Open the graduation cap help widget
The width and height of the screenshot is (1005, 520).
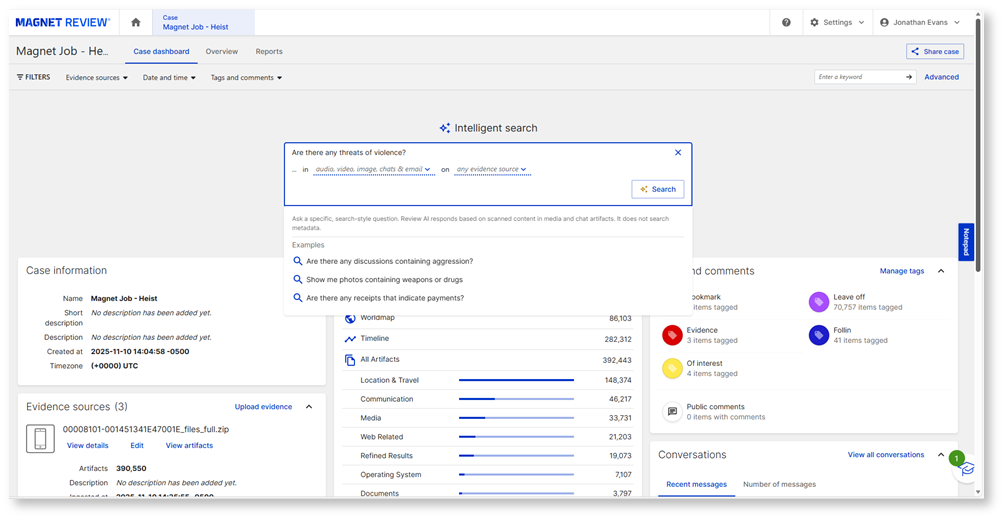(966, 469)
